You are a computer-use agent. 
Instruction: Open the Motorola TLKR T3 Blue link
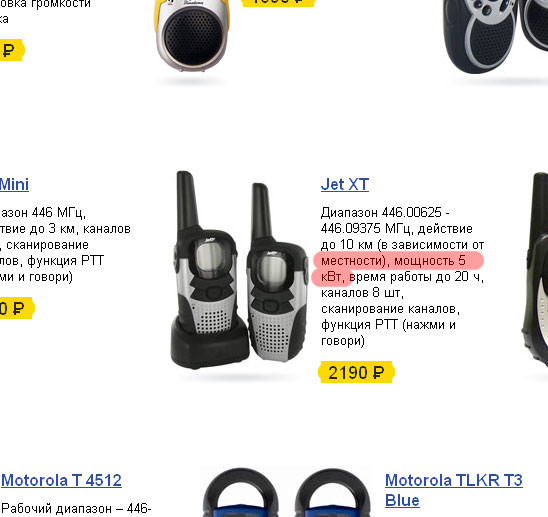454,490
